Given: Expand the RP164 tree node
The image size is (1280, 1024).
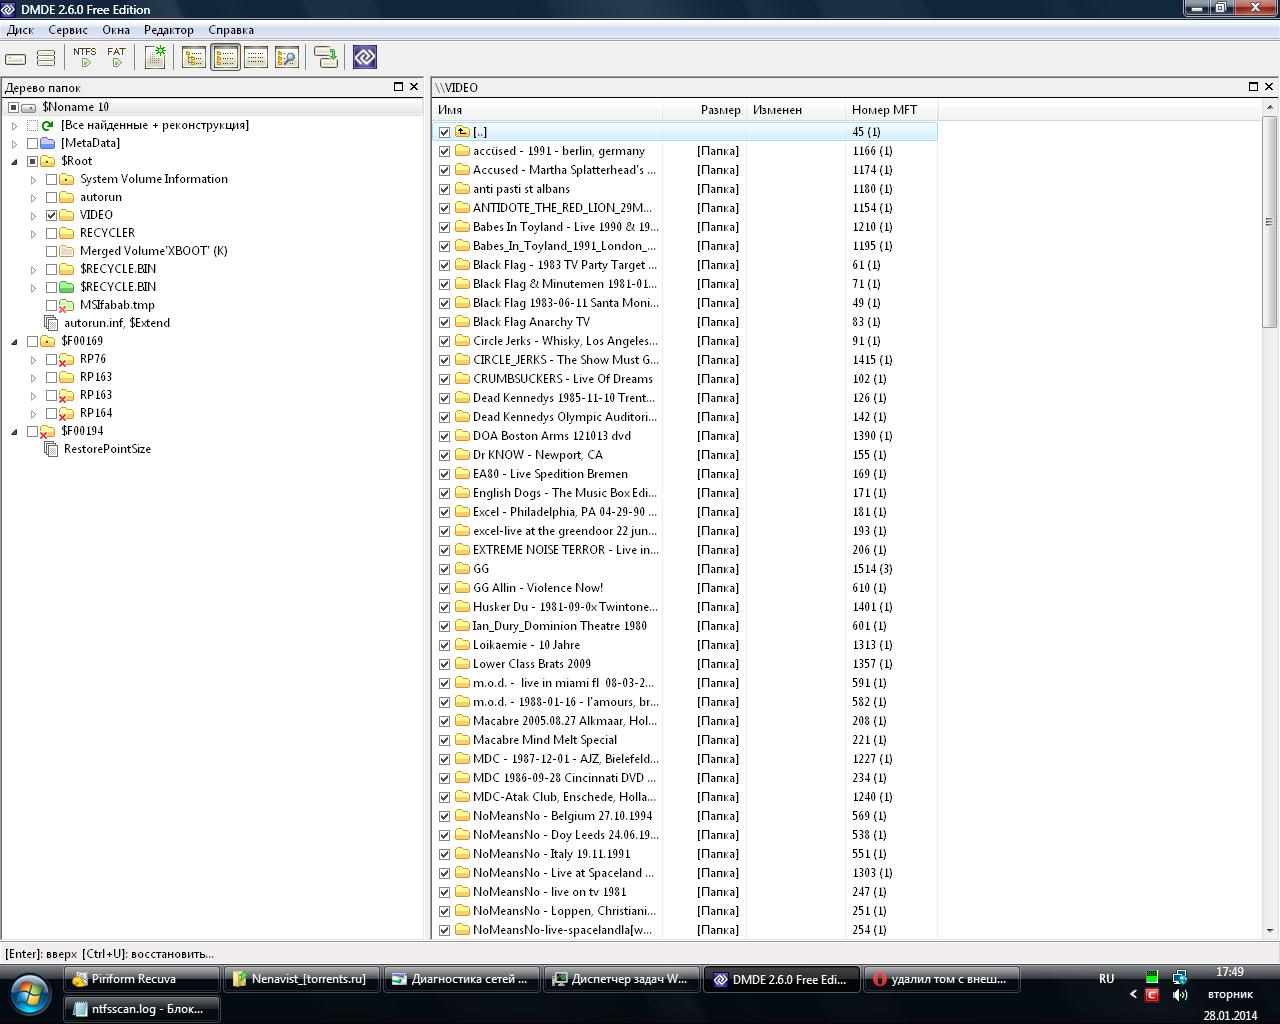Looking at the screenshot, I should coord(34,413).
